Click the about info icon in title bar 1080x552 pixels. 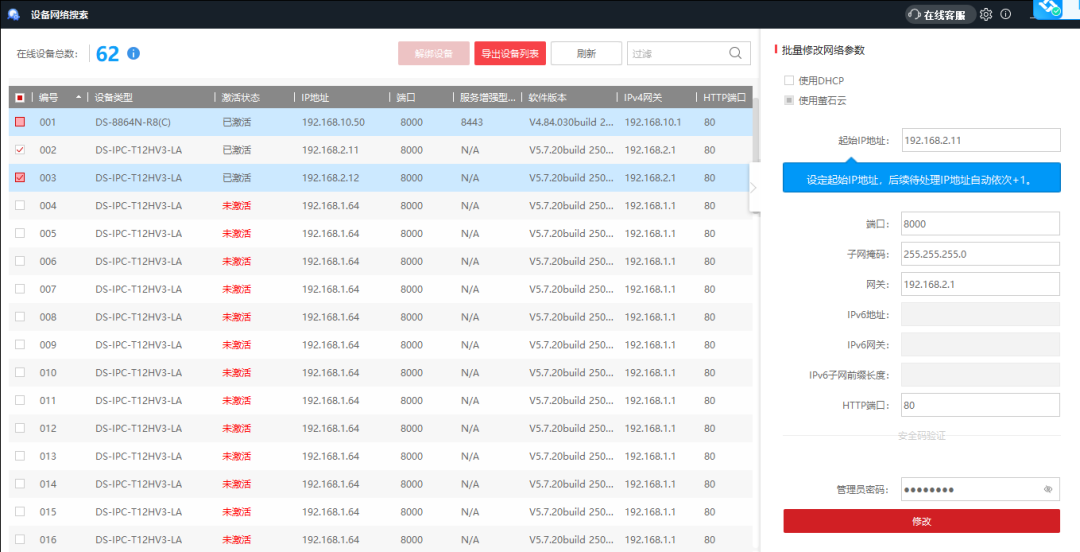pyautogui.click(x=1006, y=14)
